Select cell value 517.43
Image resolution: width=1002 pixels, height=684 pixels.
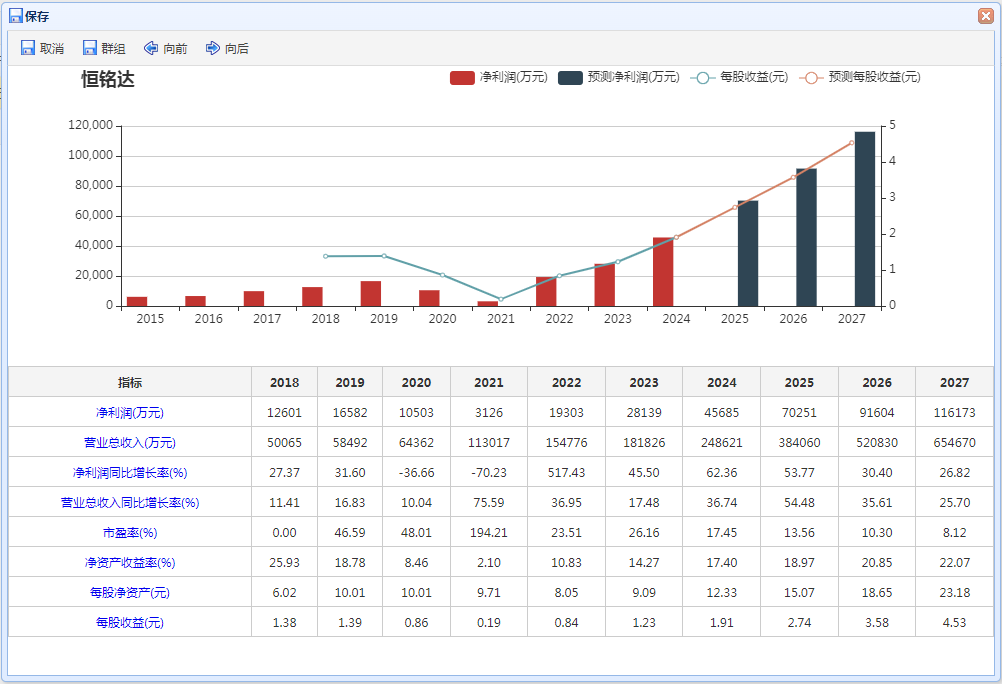[566, 472]
